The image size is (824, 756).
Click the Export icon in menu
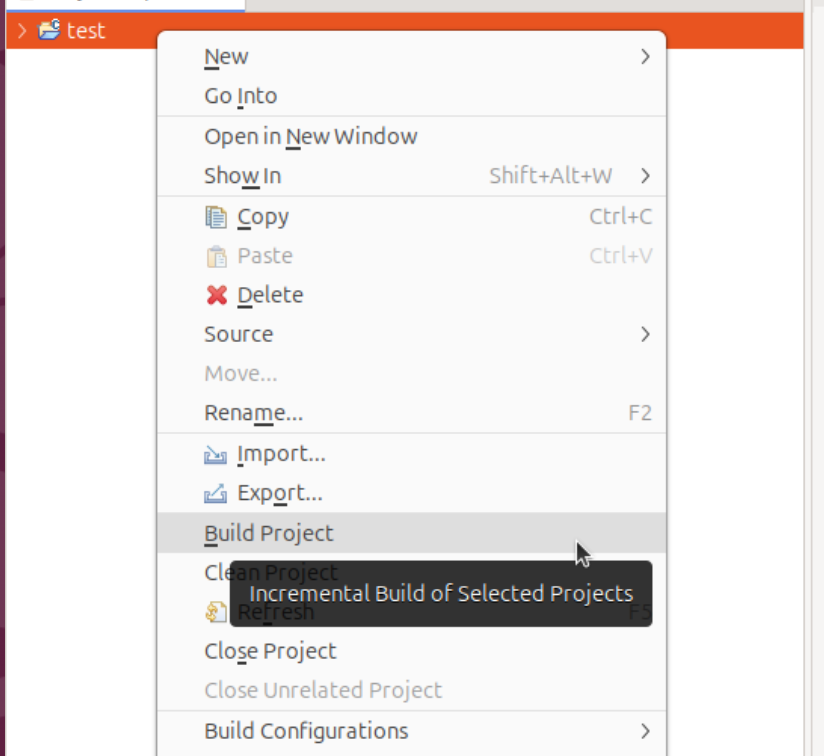(216, 494)
